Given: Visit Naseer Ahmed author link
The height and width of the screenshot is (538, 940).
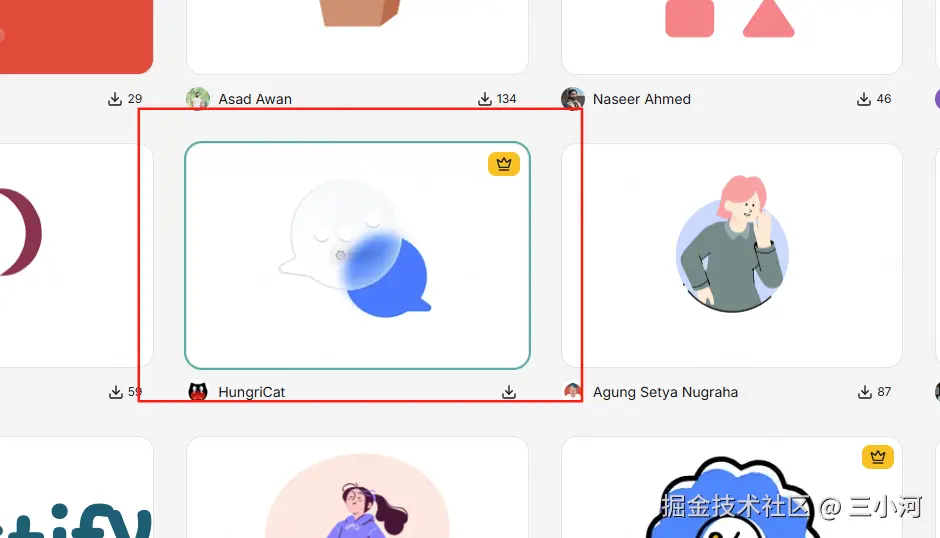Looking at the screenshot, I should [x=641, y=99].
